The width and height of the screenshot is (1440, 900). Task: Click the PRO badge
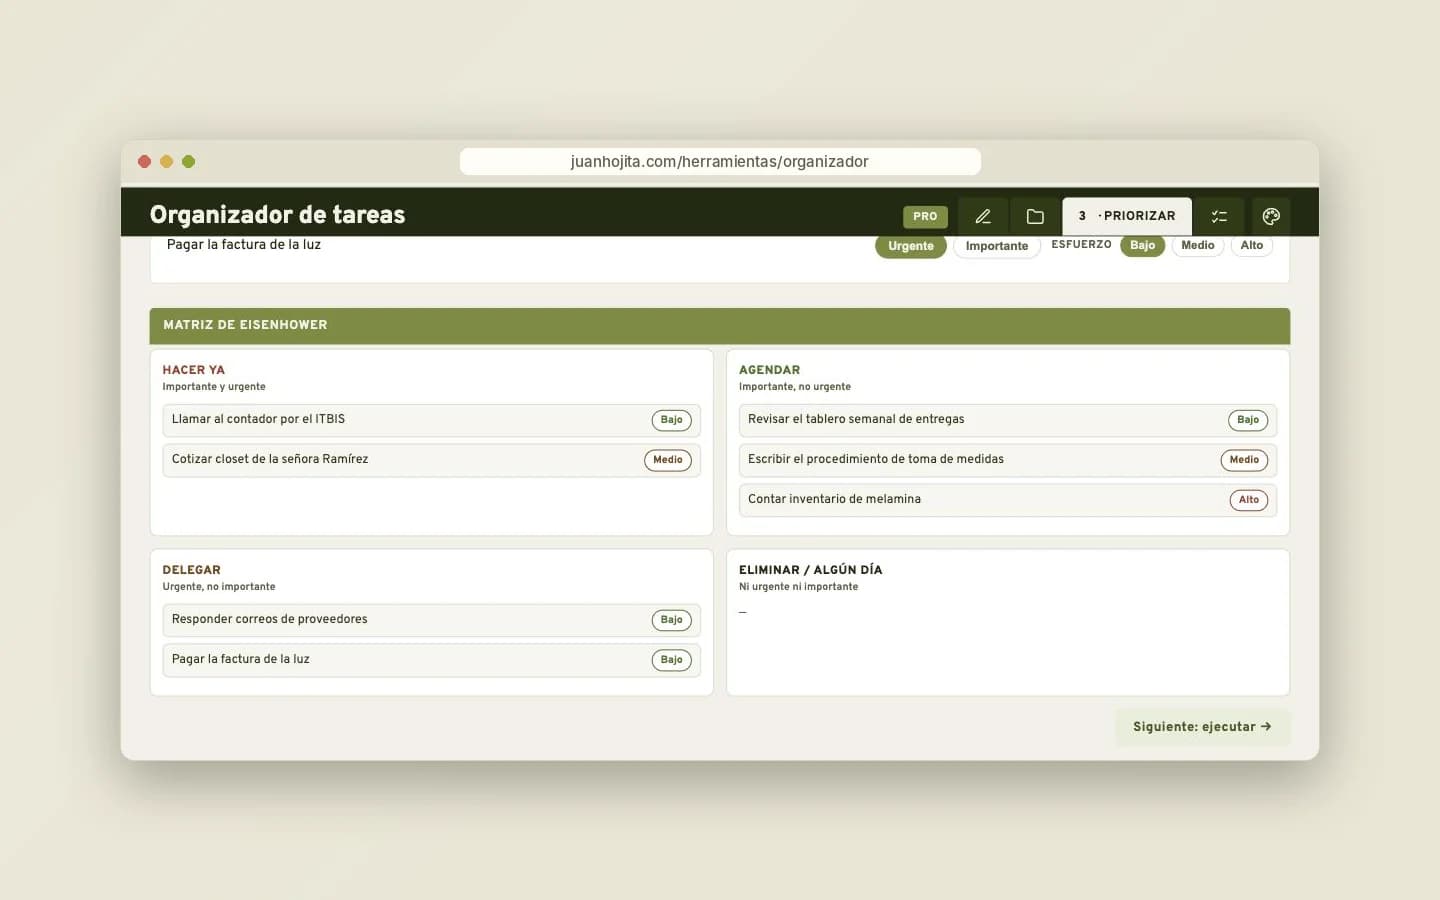point(925,216)
